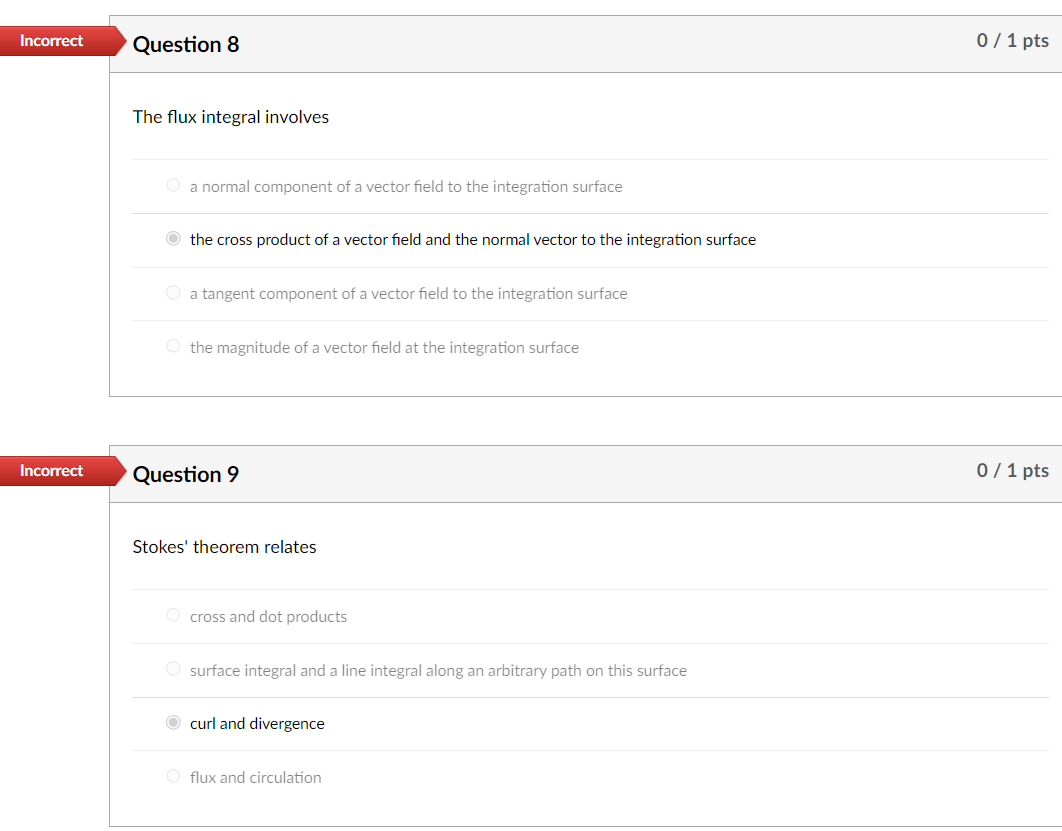The height and width of the screenshot is (831, 1062).
Task: Select radio for 'a tangent component of a vector field'
Action: tap(173, 293)
